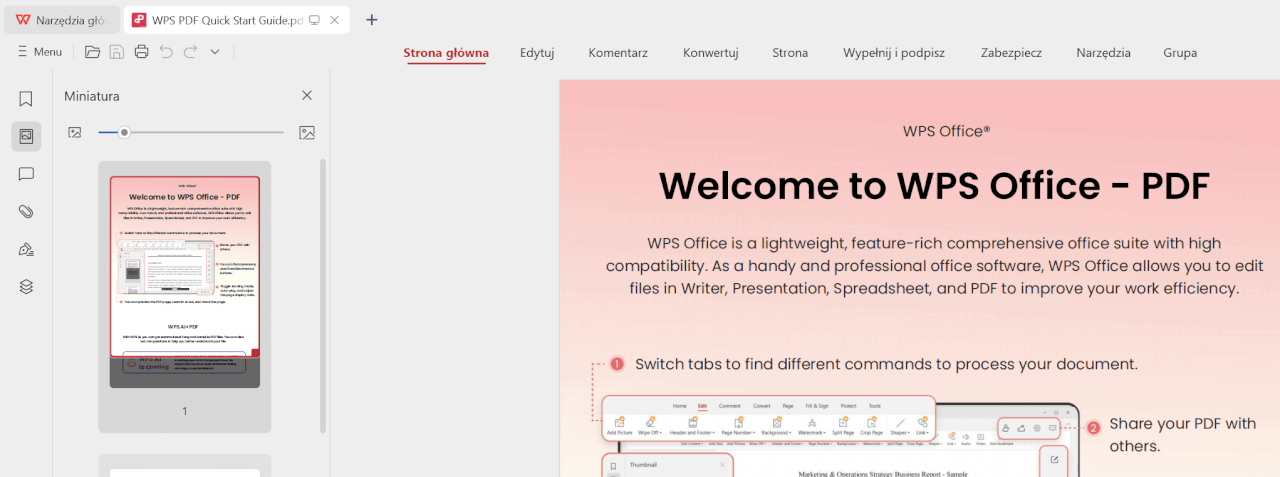
Task: Click the Undo arrow icon
Action: [x=166, y=52]
